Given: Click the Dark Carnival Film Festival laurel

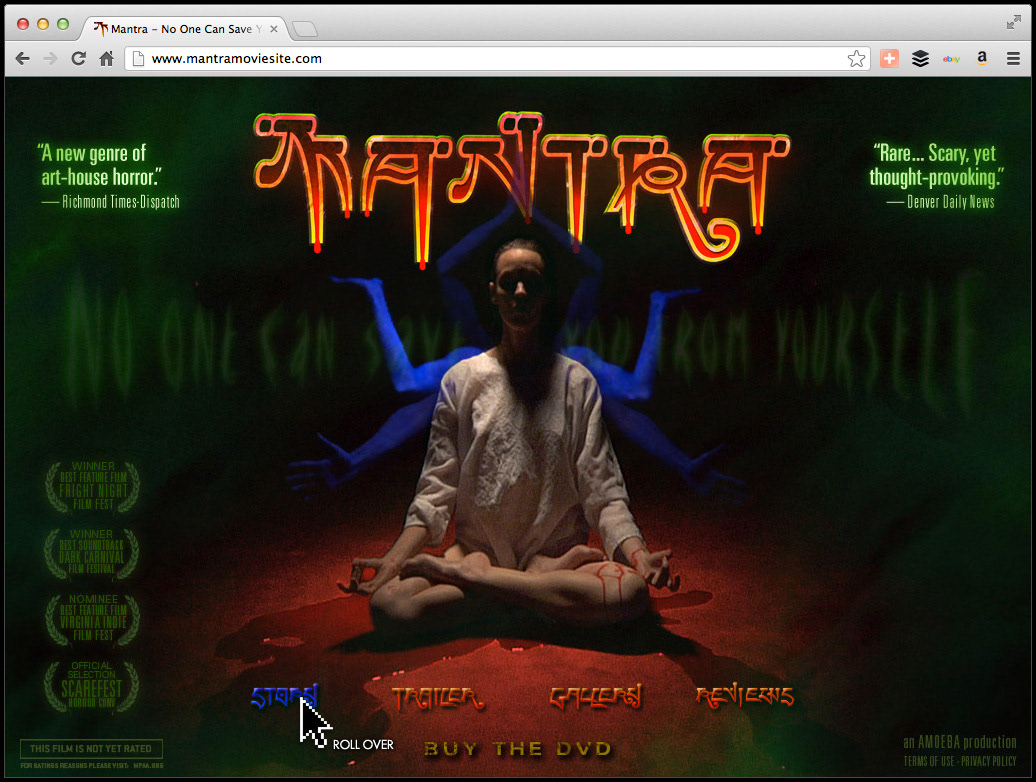Looking at the screenshot, I should 91,553.
